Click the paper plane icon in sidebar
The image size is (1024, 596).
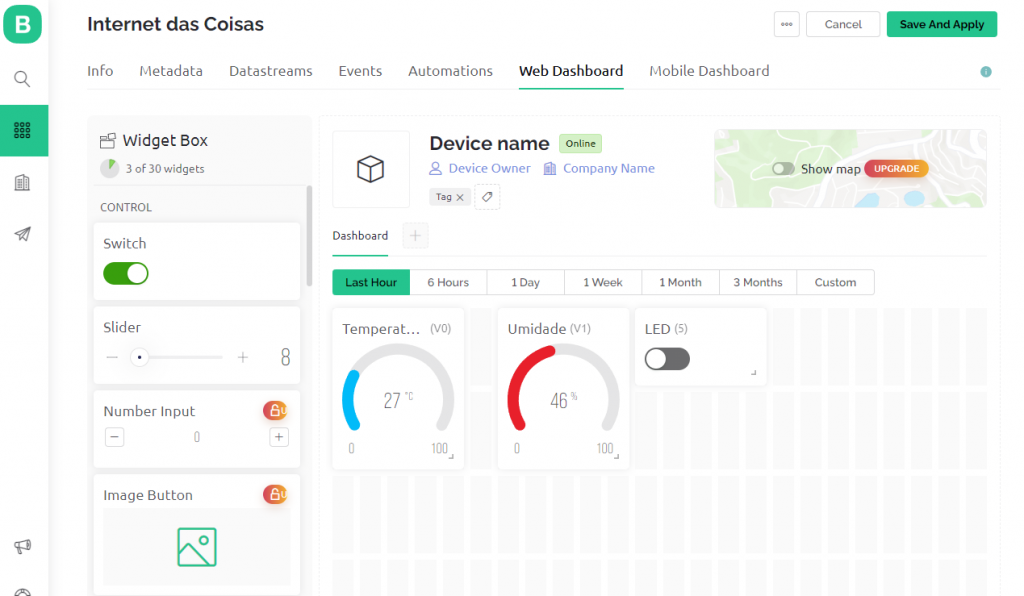[x=22, y=234]
